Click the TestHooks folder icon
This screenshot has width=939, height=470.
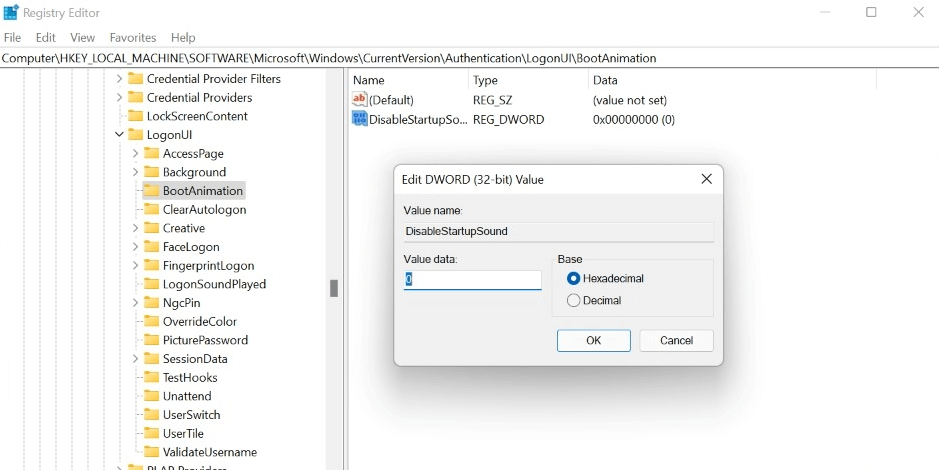coord(152,377)
